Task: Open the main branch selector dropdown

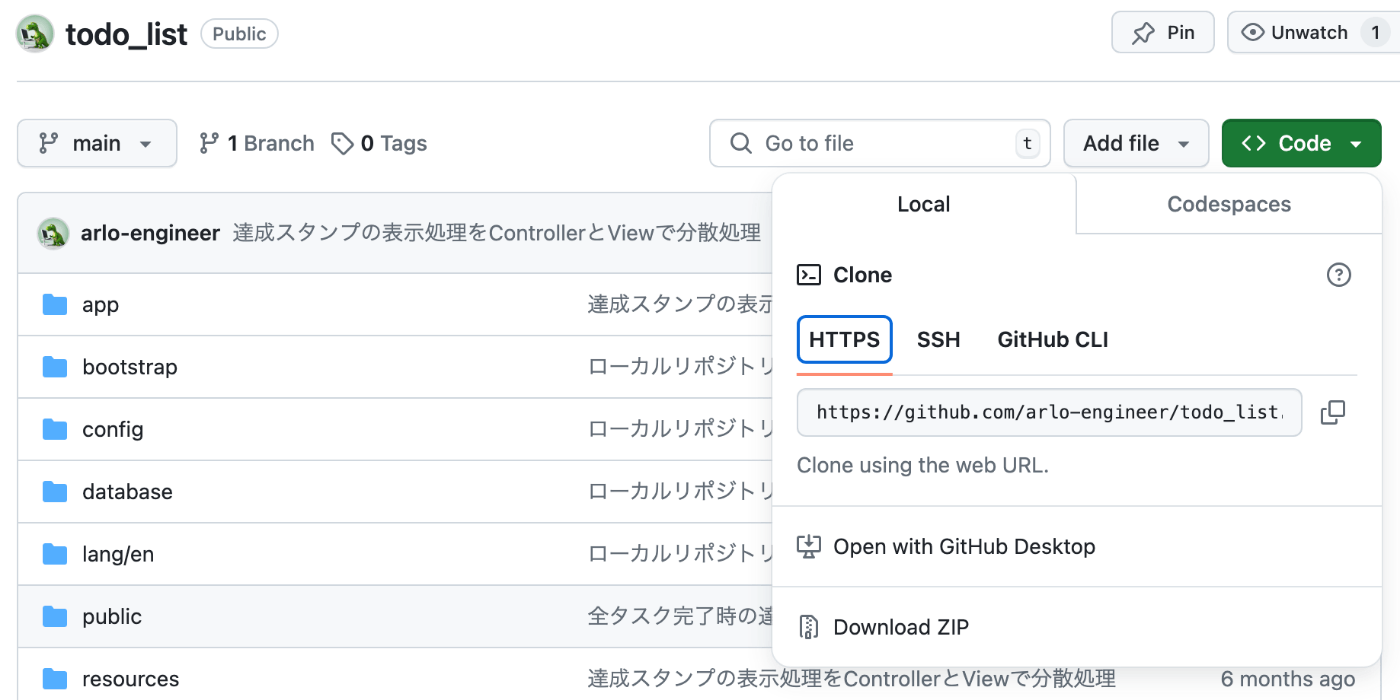Action: pyautogui.click(x=97, y=143)
